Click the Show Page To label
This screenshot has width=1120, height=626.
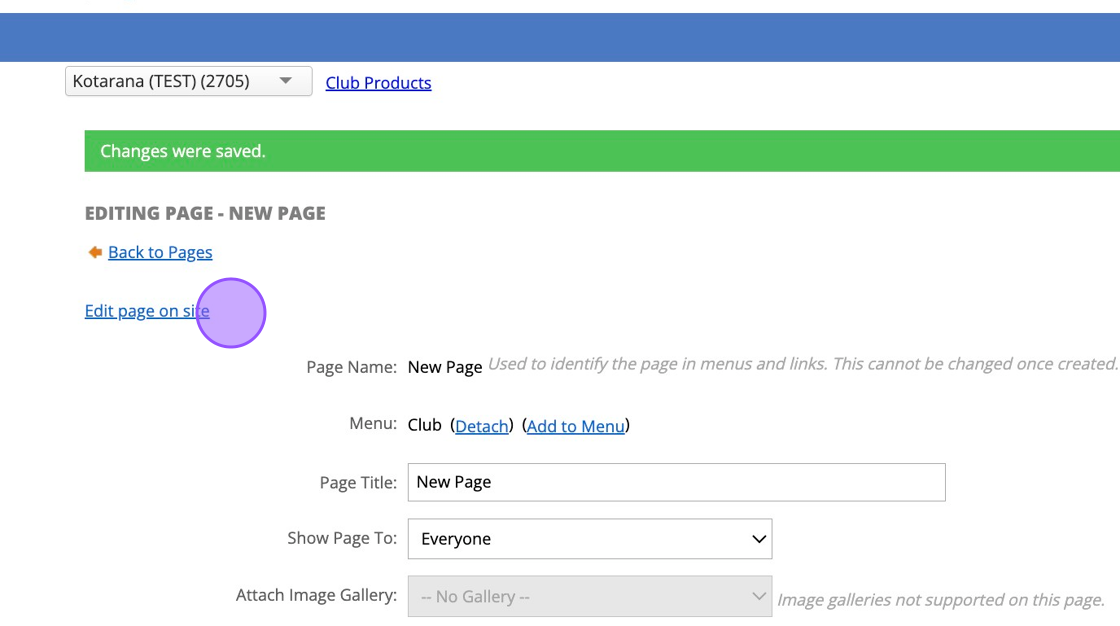coord(342,538)
